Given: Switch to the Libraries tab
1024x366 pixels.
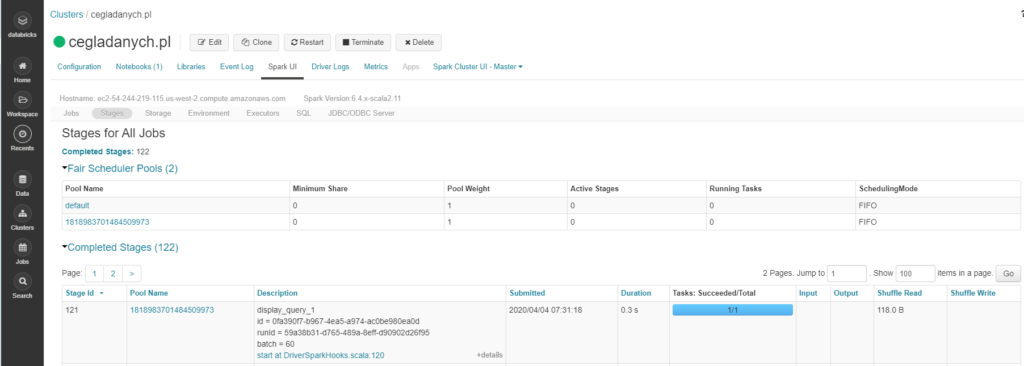Looking at the screenshot, I should point(191,67).
